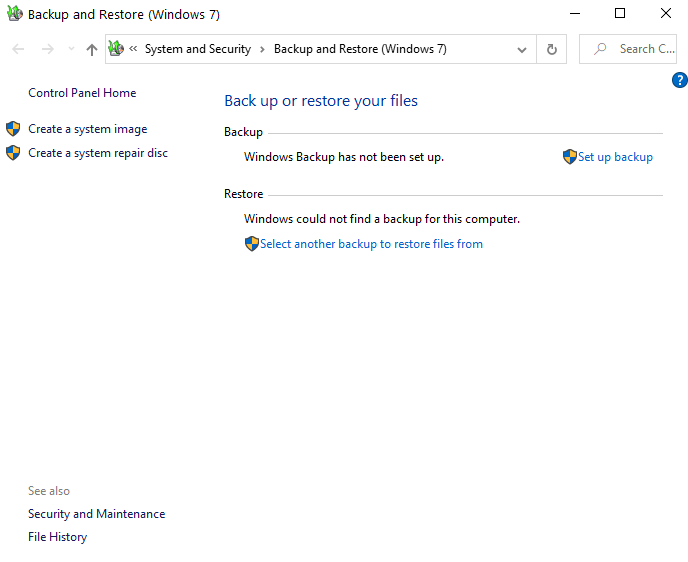Expand the breadcrumb overflow double chevron
Image resolution: width=688 pixels, height=562 pixels.
(x=133, y=49)
